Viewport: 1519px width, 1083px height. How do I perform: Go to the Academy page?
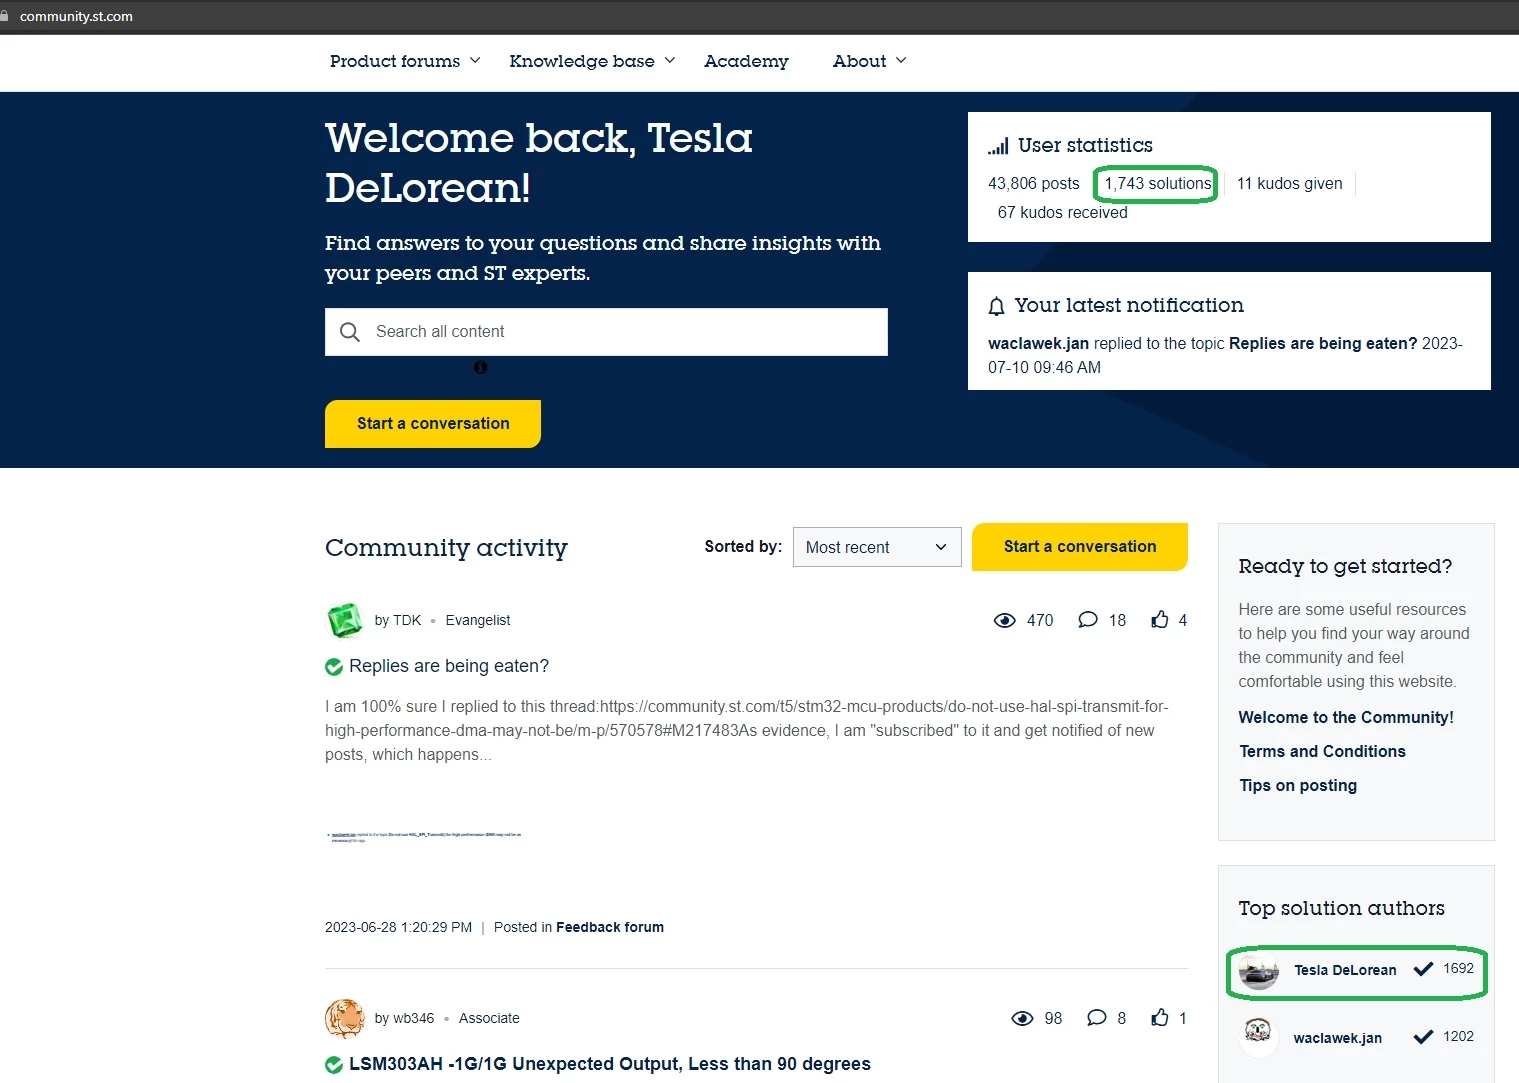746,61
